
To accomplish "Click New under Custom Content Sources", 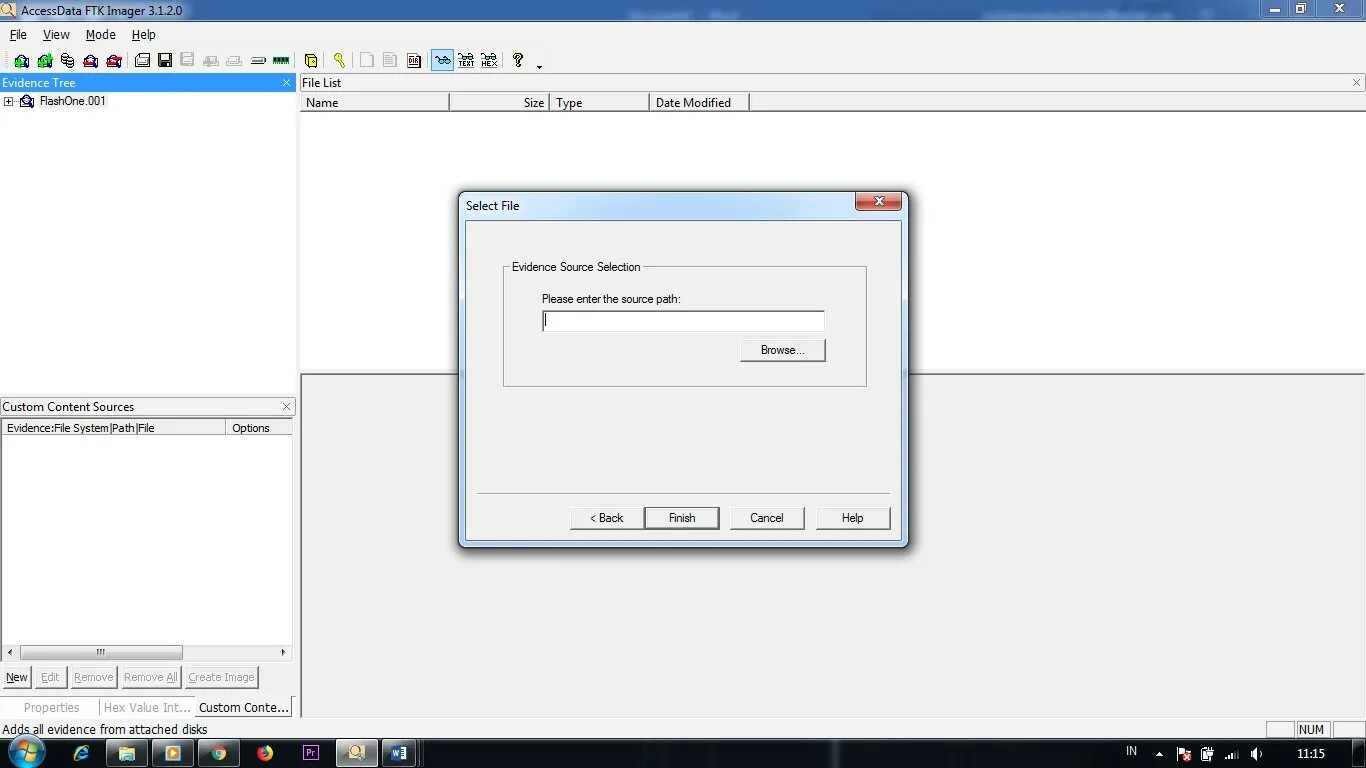I will (x=17, y=677).
